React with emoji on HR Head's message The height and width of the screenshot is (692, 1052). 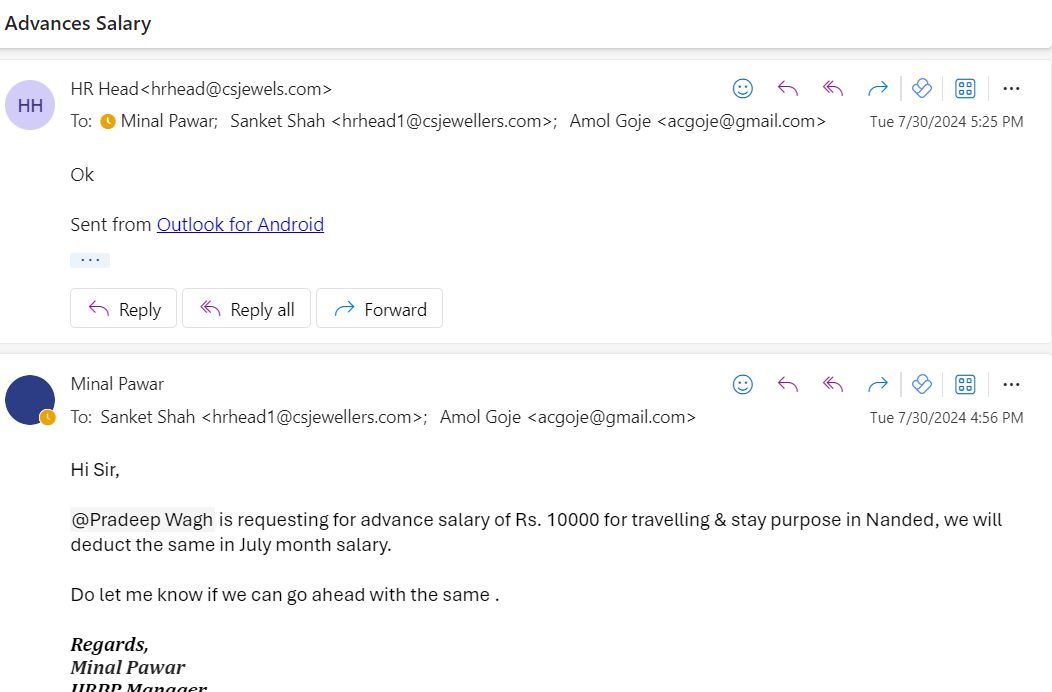tap(743, 89)
